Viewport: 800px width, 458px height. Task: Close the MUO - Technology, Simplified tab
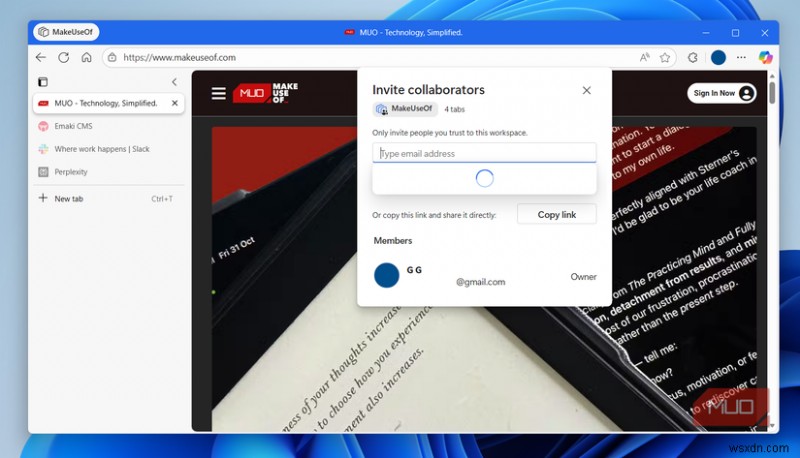(x=174, y=103)
